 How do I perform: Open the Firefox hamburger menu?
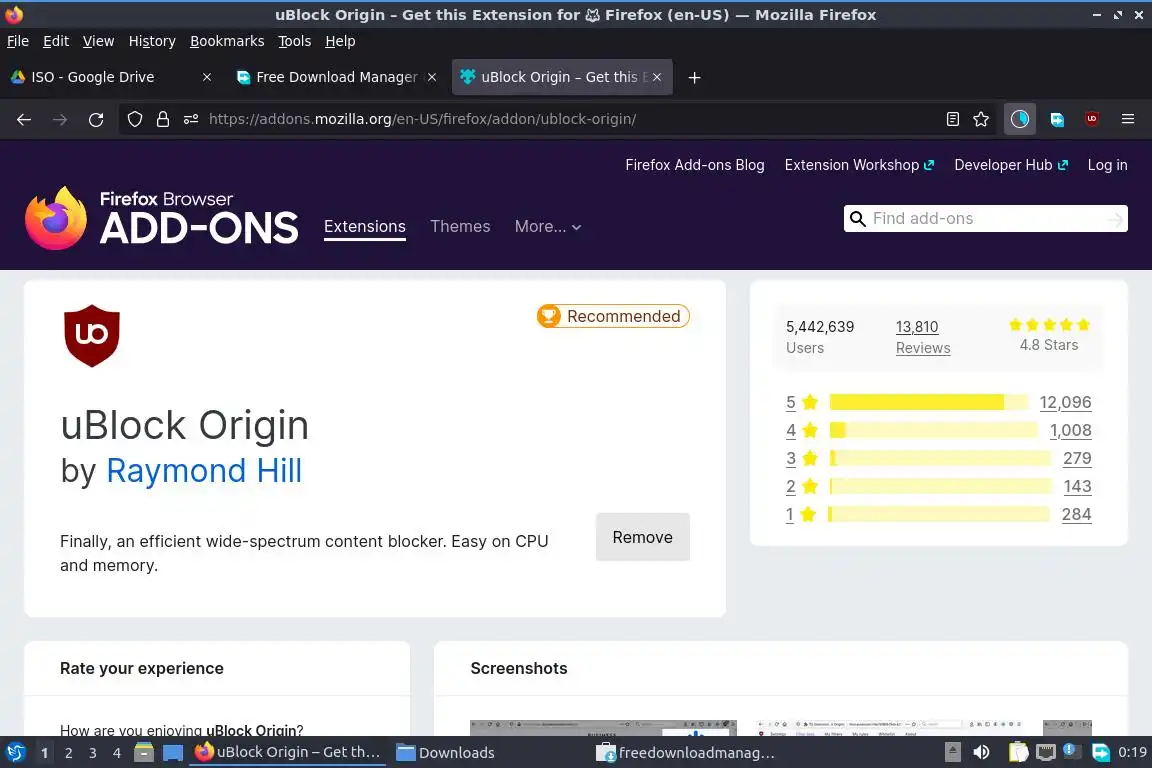[x=1128, y=119]
